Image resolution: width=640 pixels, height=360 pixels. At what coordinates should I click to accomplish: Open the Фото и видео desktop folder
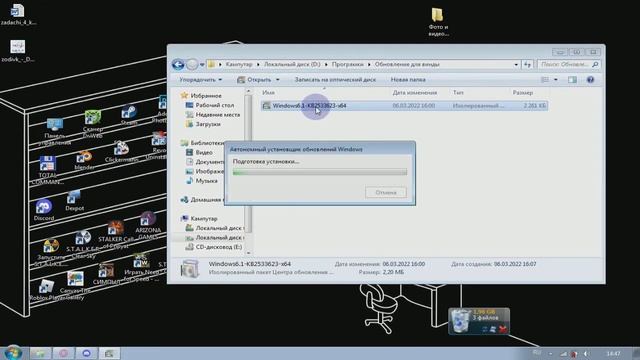tap(438, 22)
